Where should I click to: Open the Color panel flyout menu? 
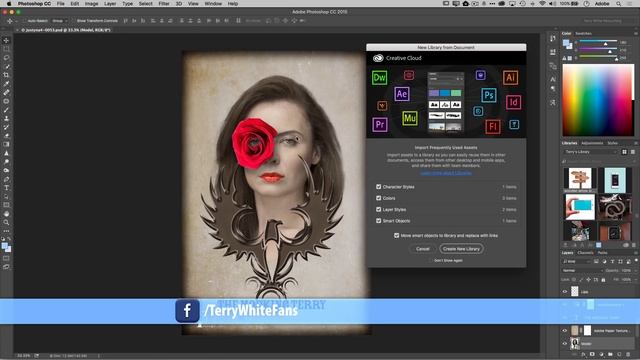tap(636, 33)
